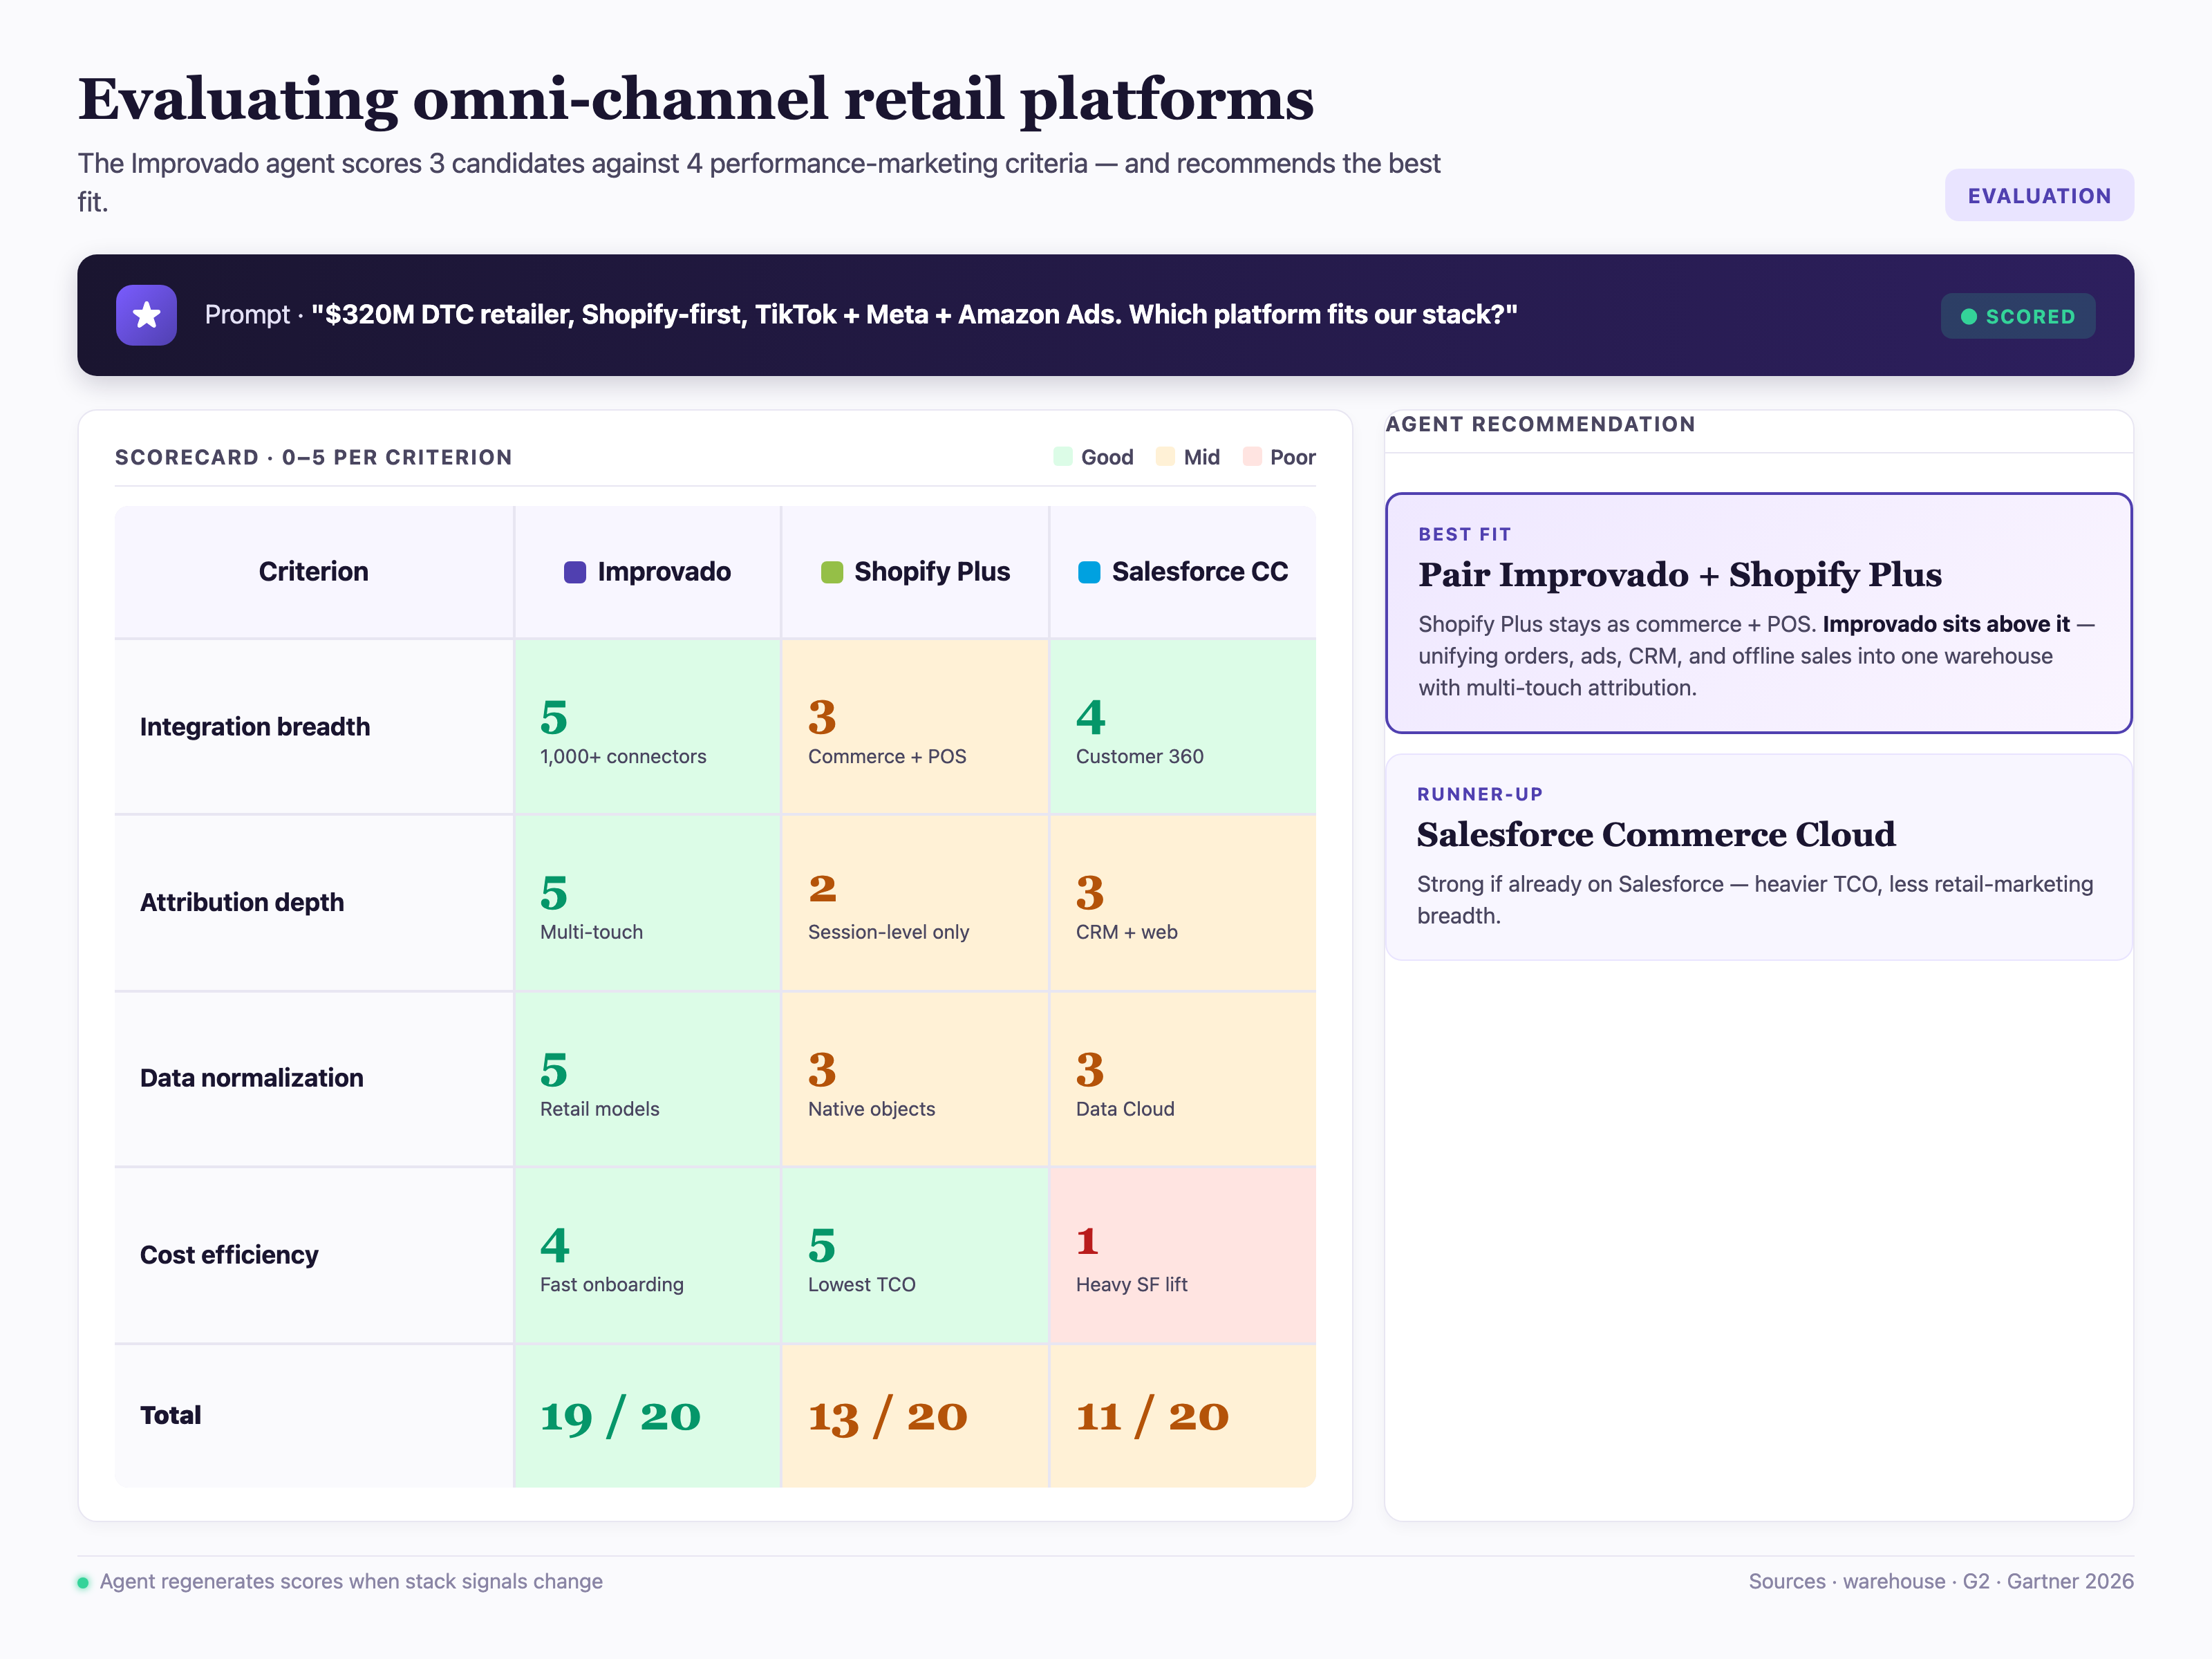
Task: Click the '11 / 20' total score
Action: coord(1152,1416)
